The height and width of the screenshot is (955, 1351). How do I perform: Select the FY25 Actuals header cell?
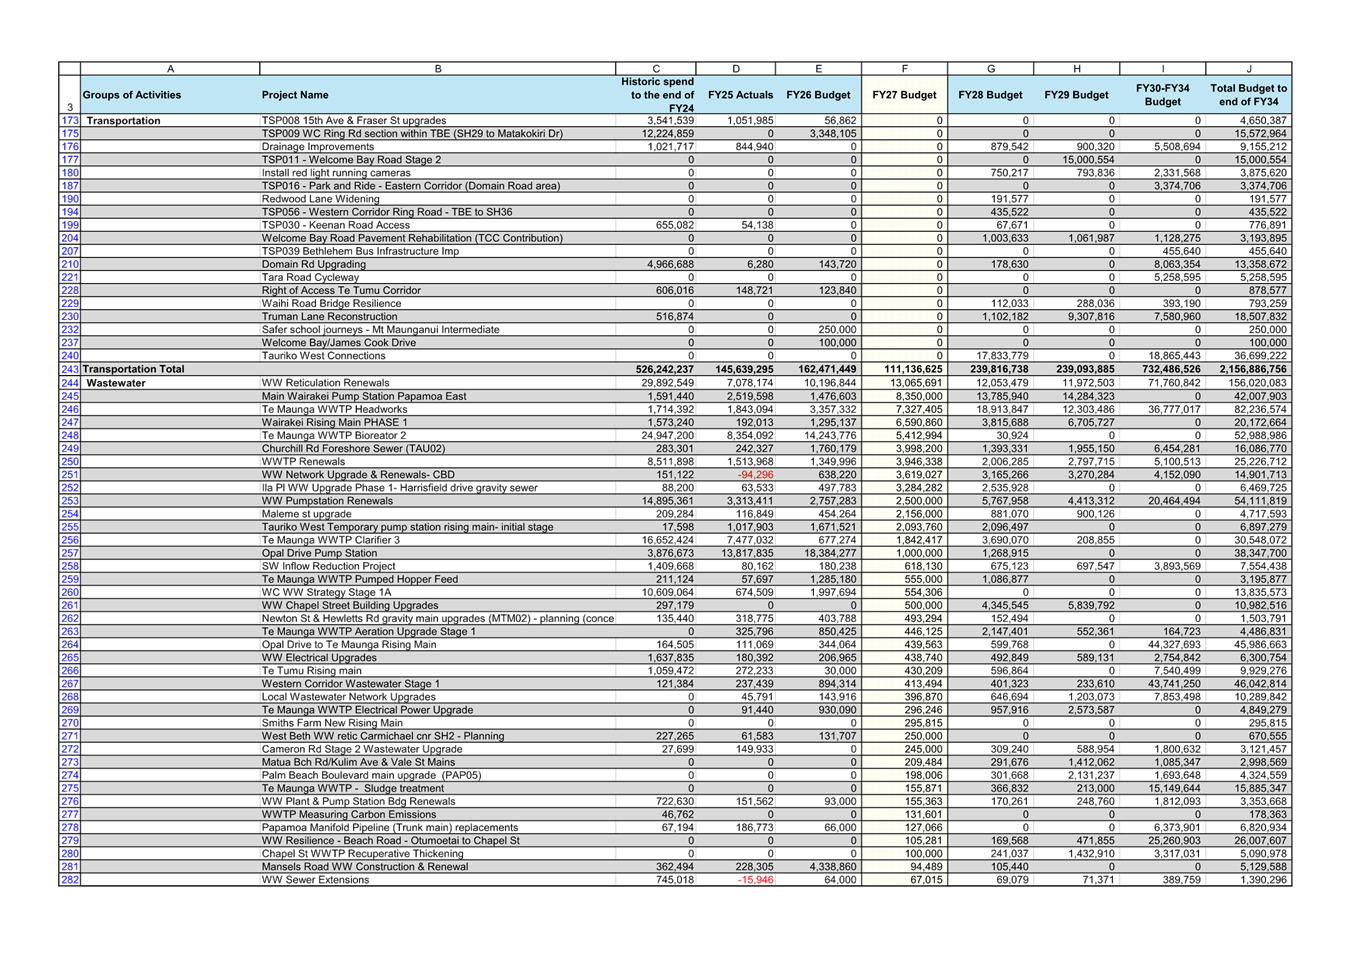click(740, 95)
